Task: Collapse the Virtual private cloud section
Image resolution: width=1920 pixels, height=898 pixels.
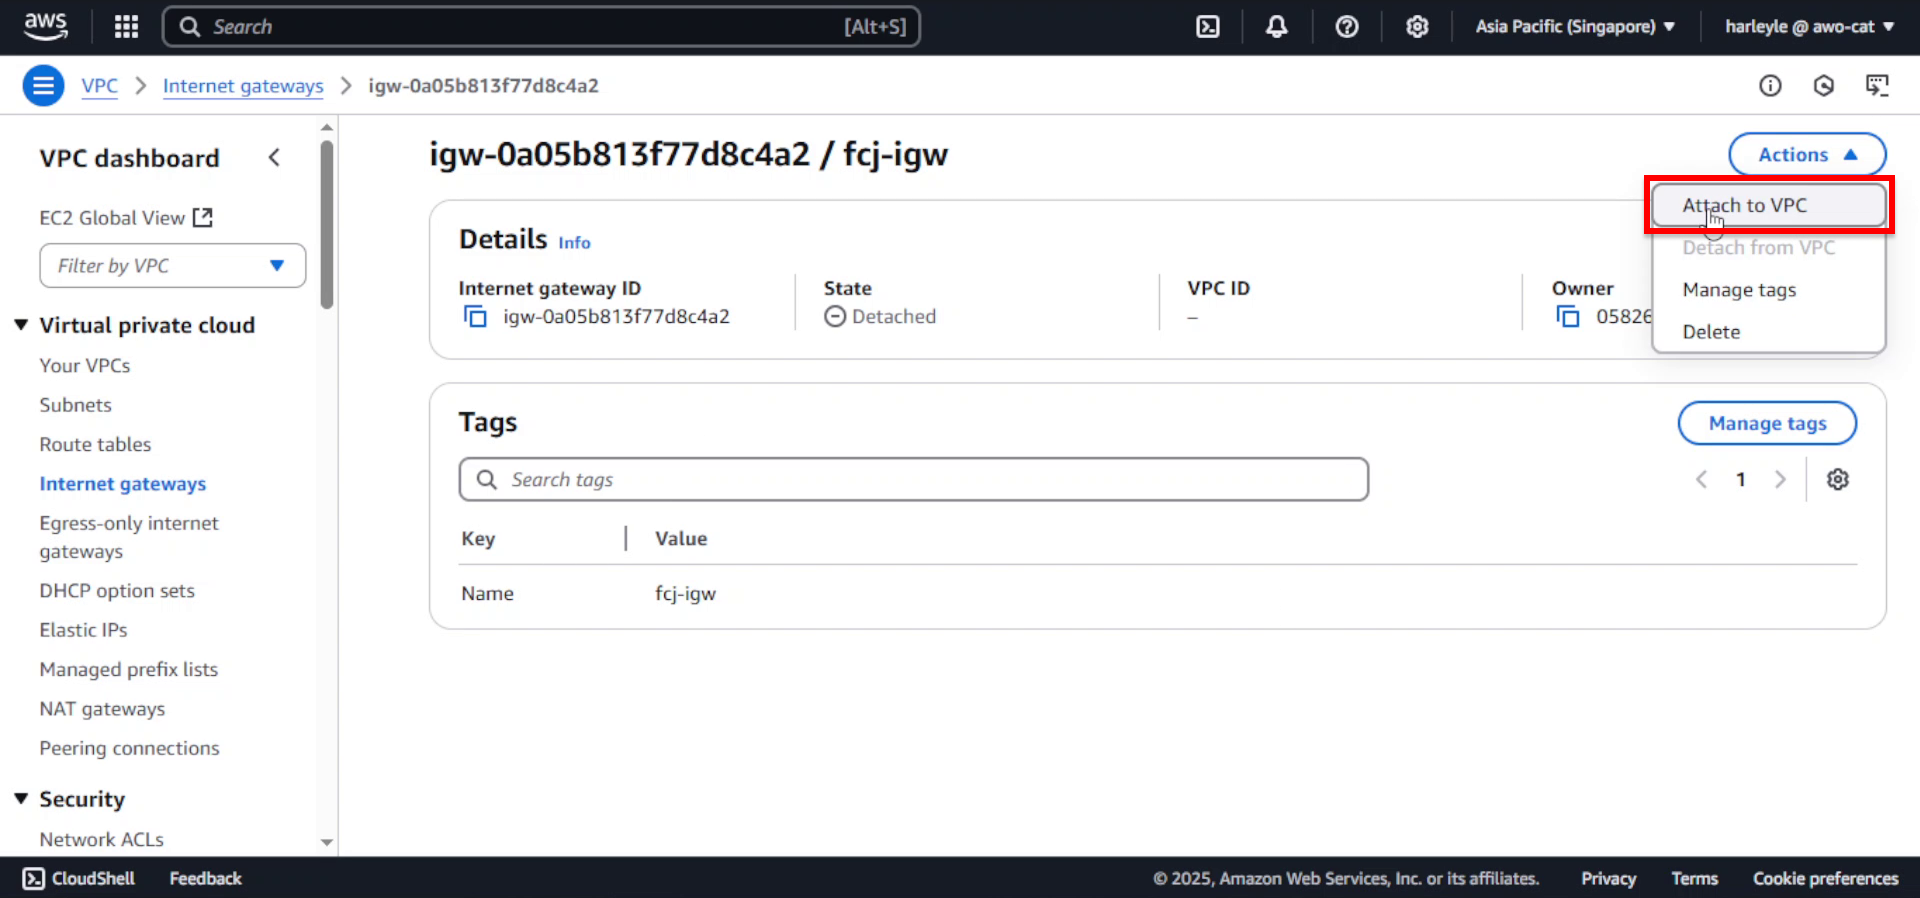Action: [21, 325]
